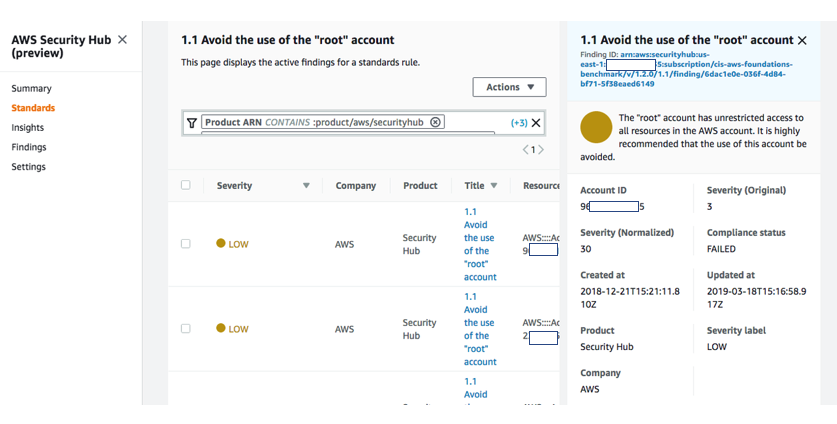Click the gold severity circle in details

(x=596, y=127)
